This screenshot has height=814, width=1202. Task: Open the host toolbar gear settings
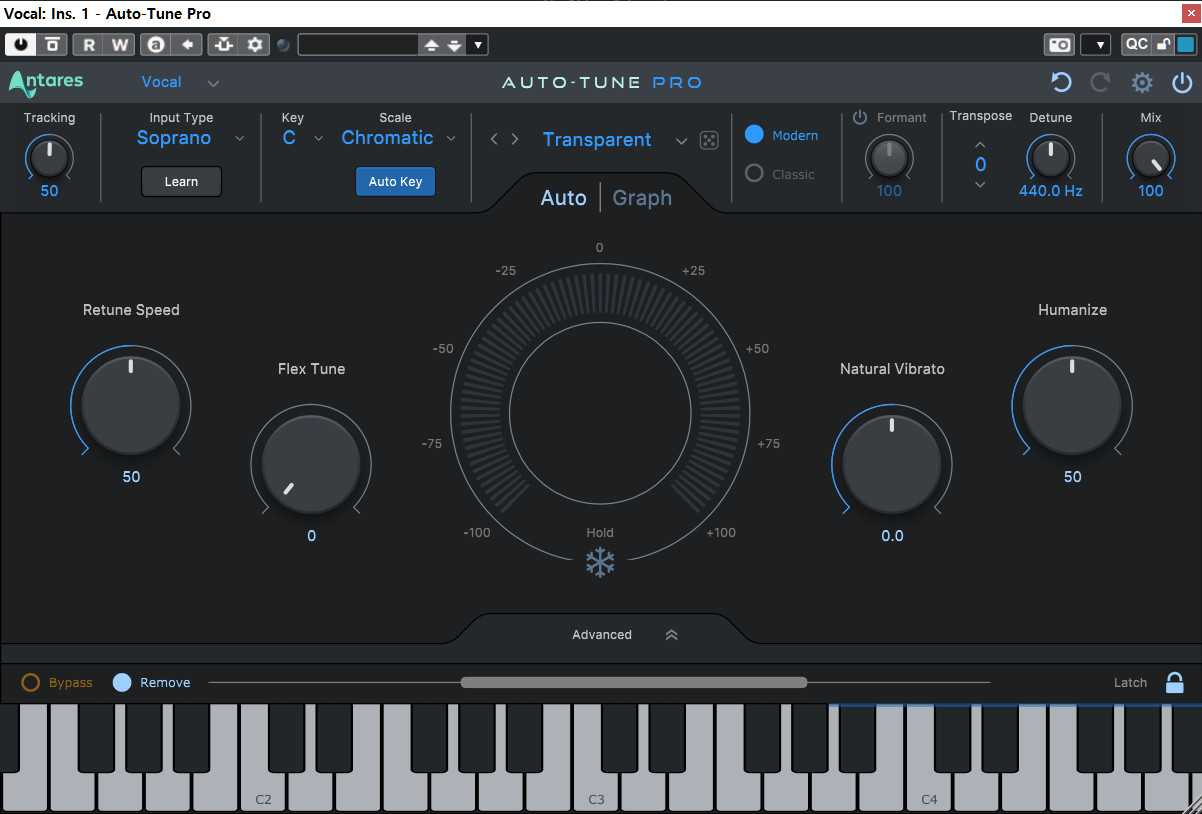(x=255, y=45)
